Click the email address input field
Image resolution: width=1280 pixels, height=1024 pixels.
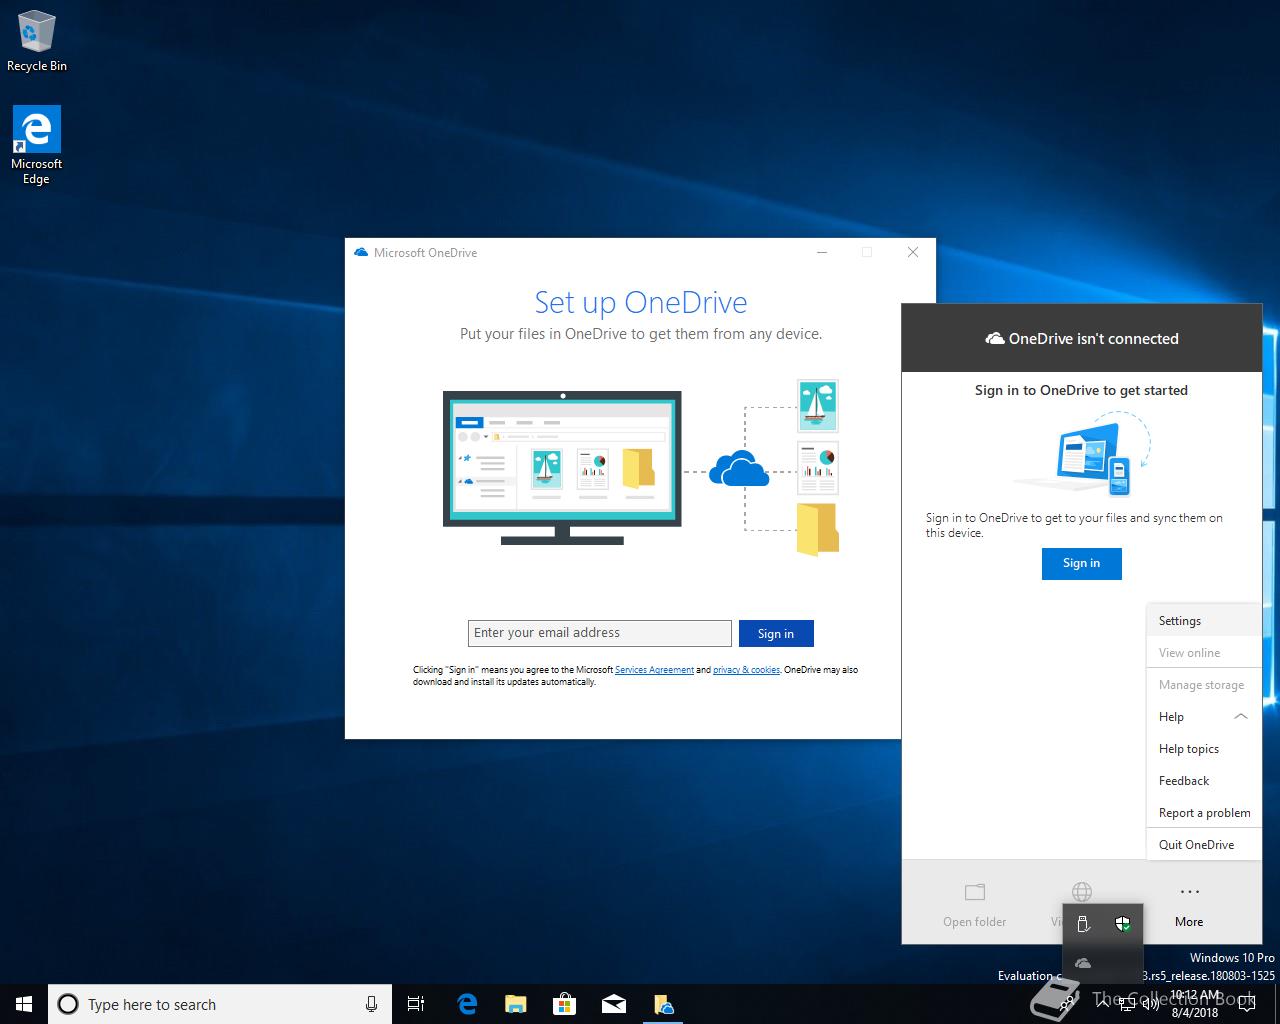pos(600,633)
